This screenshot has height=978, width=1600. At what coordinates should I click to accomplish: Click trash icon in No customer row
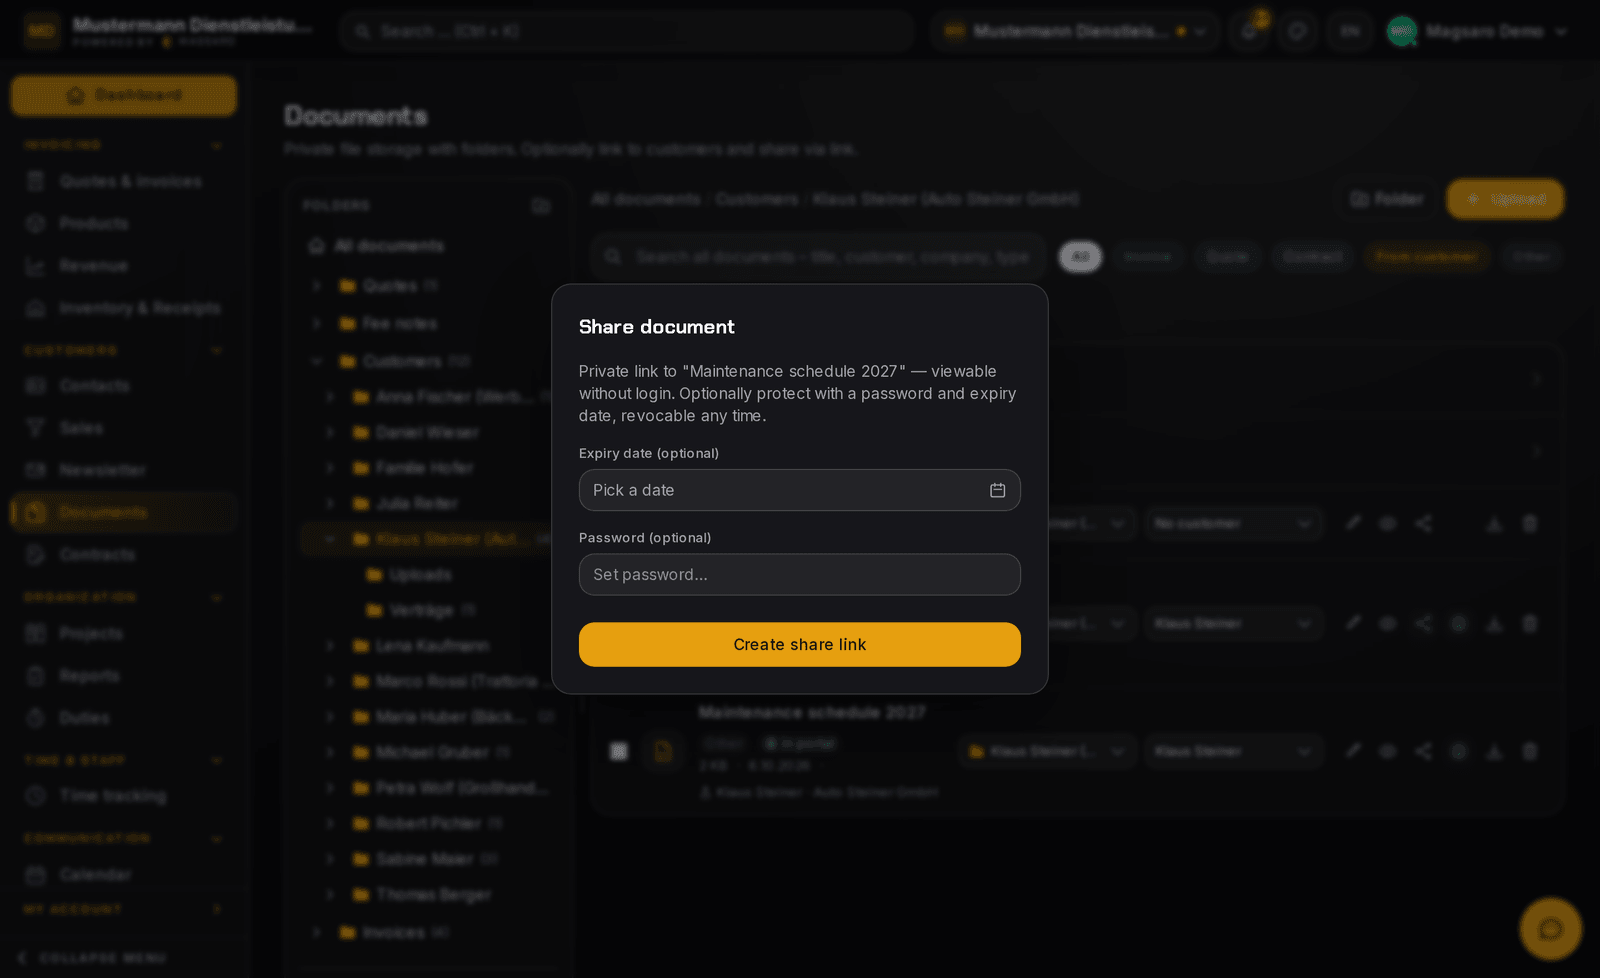tap(1530, 523)
